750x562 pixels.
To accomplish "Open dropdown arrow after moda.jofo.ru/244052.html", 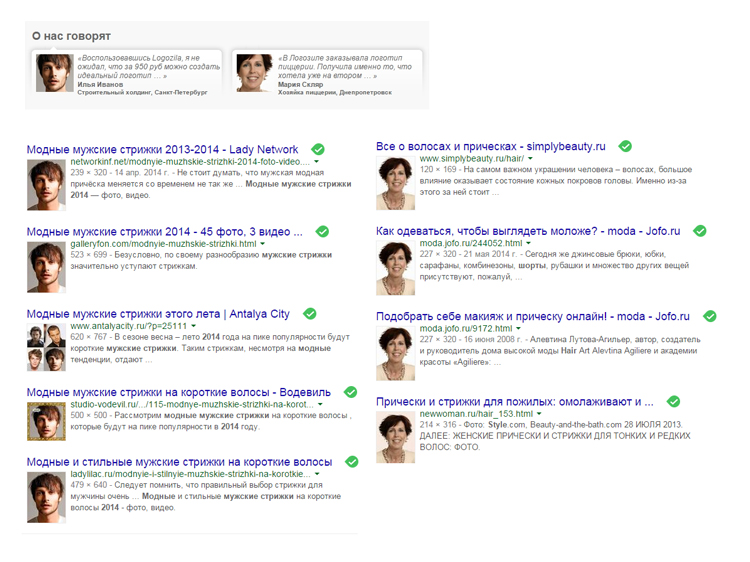I will [x=529, y=244].
